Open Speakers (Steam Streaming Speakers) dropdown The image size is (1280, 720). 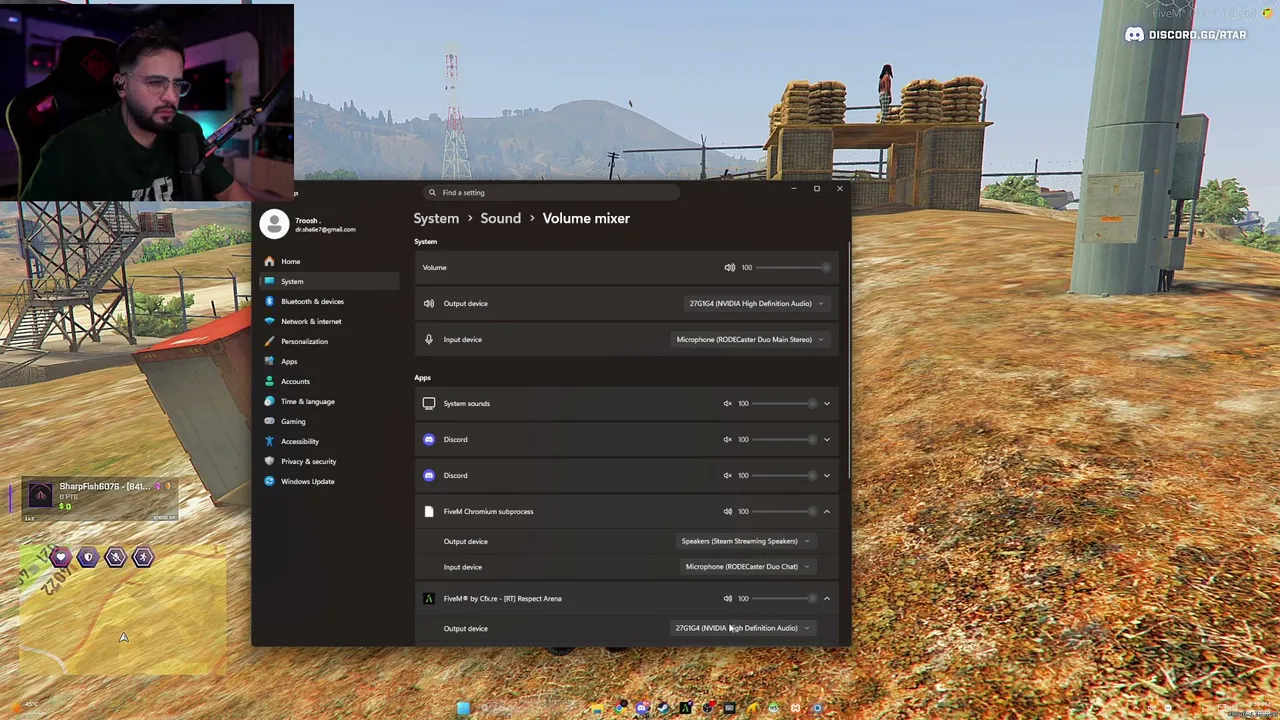tap(746, 541)
